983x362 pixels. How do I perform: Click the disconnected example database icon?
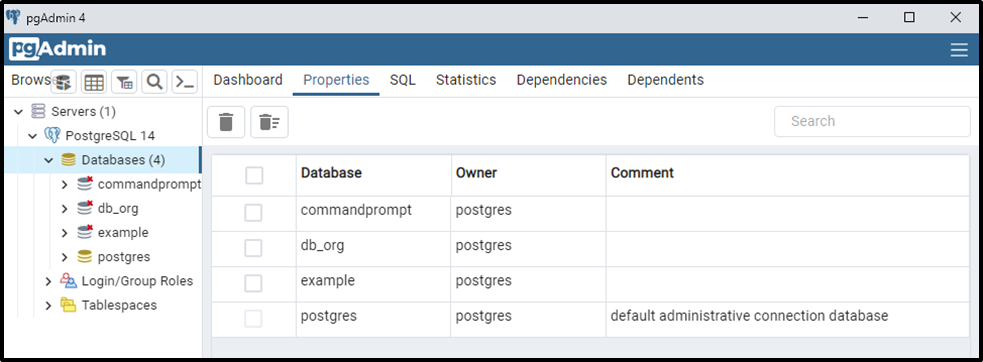pyautogui.click(x=85, y=232)
